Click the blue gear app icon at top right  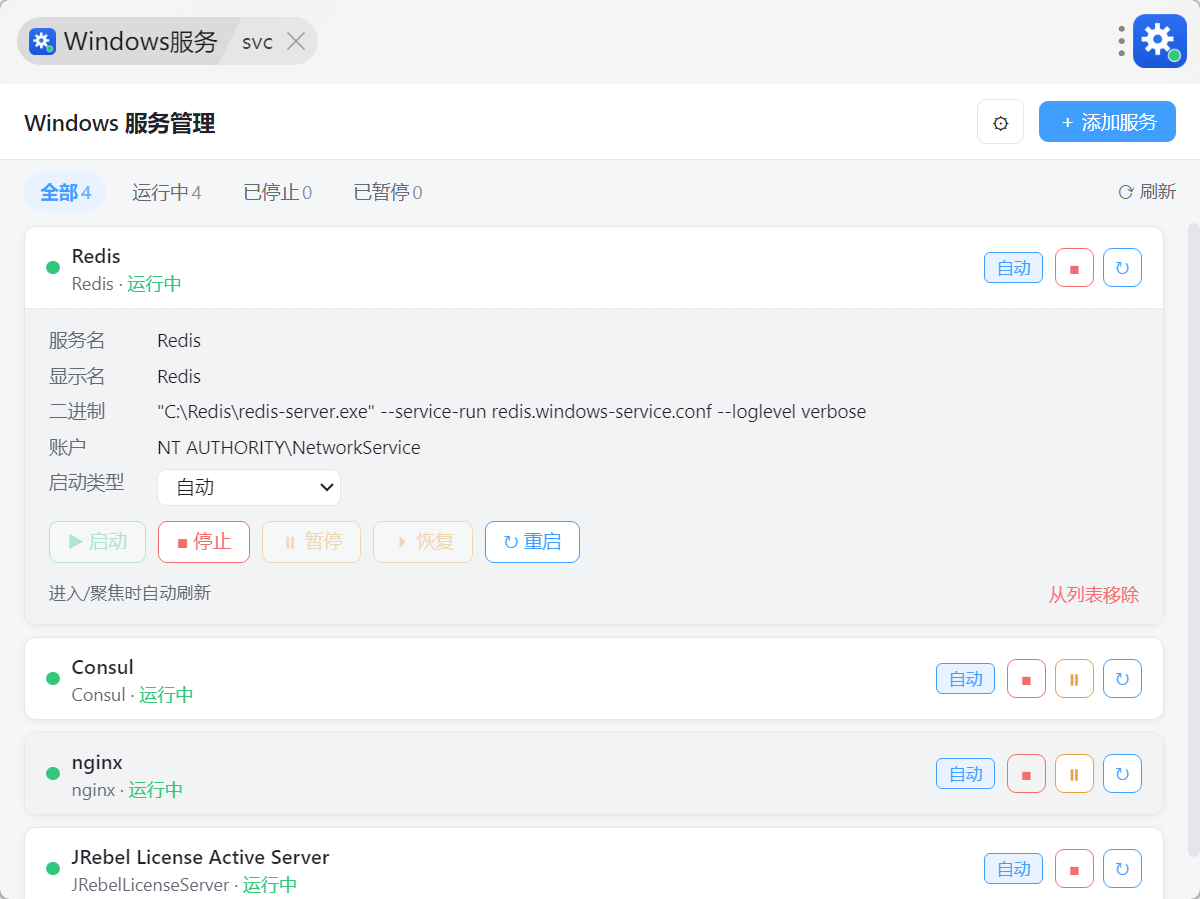pos(1160,41)
